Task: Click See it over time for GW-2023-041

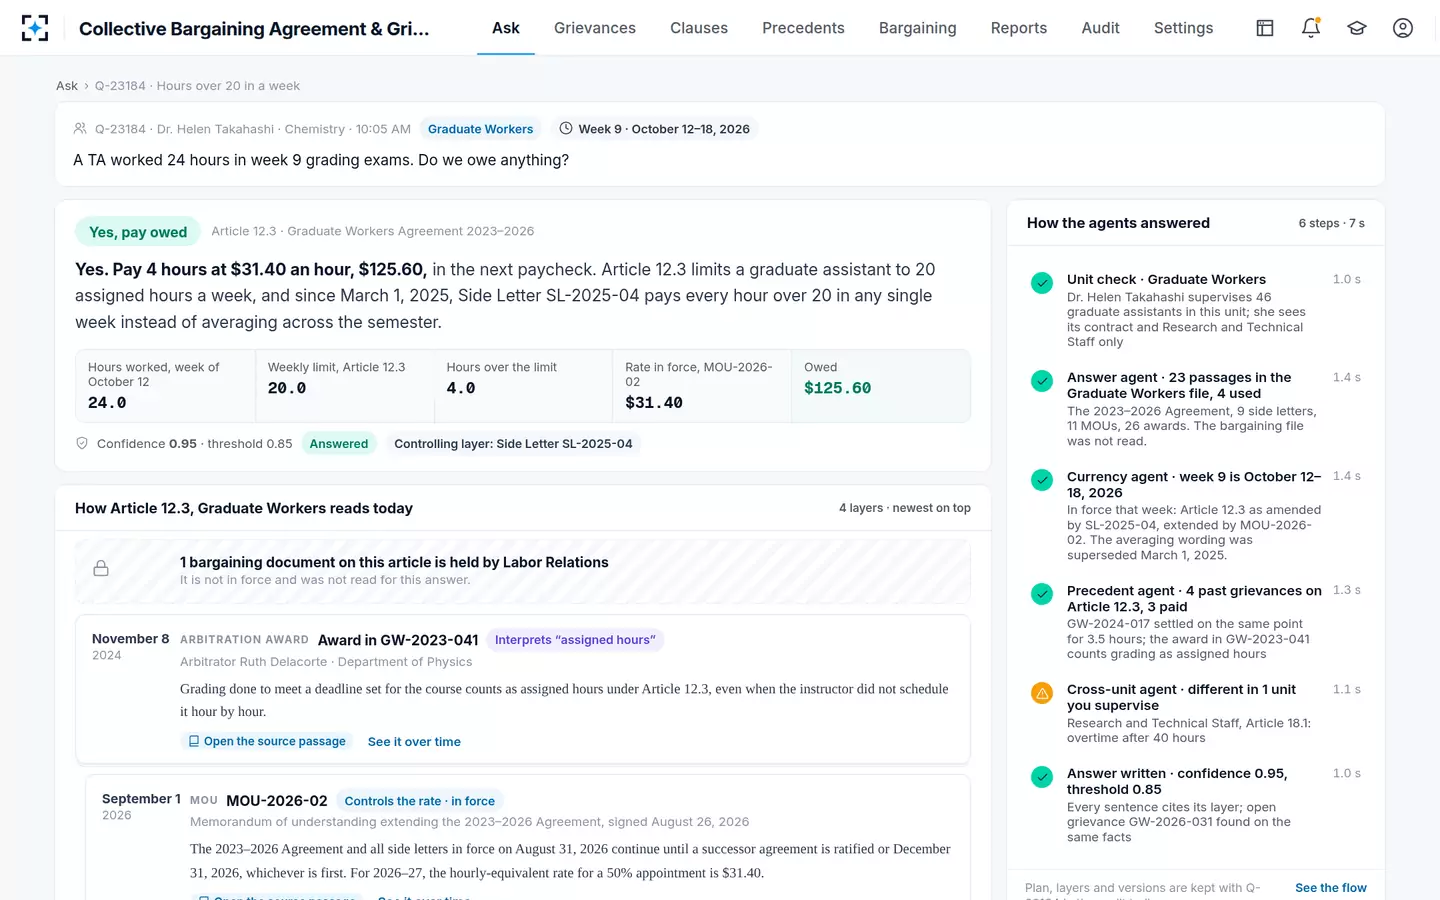Action: [x=414, y=742]
